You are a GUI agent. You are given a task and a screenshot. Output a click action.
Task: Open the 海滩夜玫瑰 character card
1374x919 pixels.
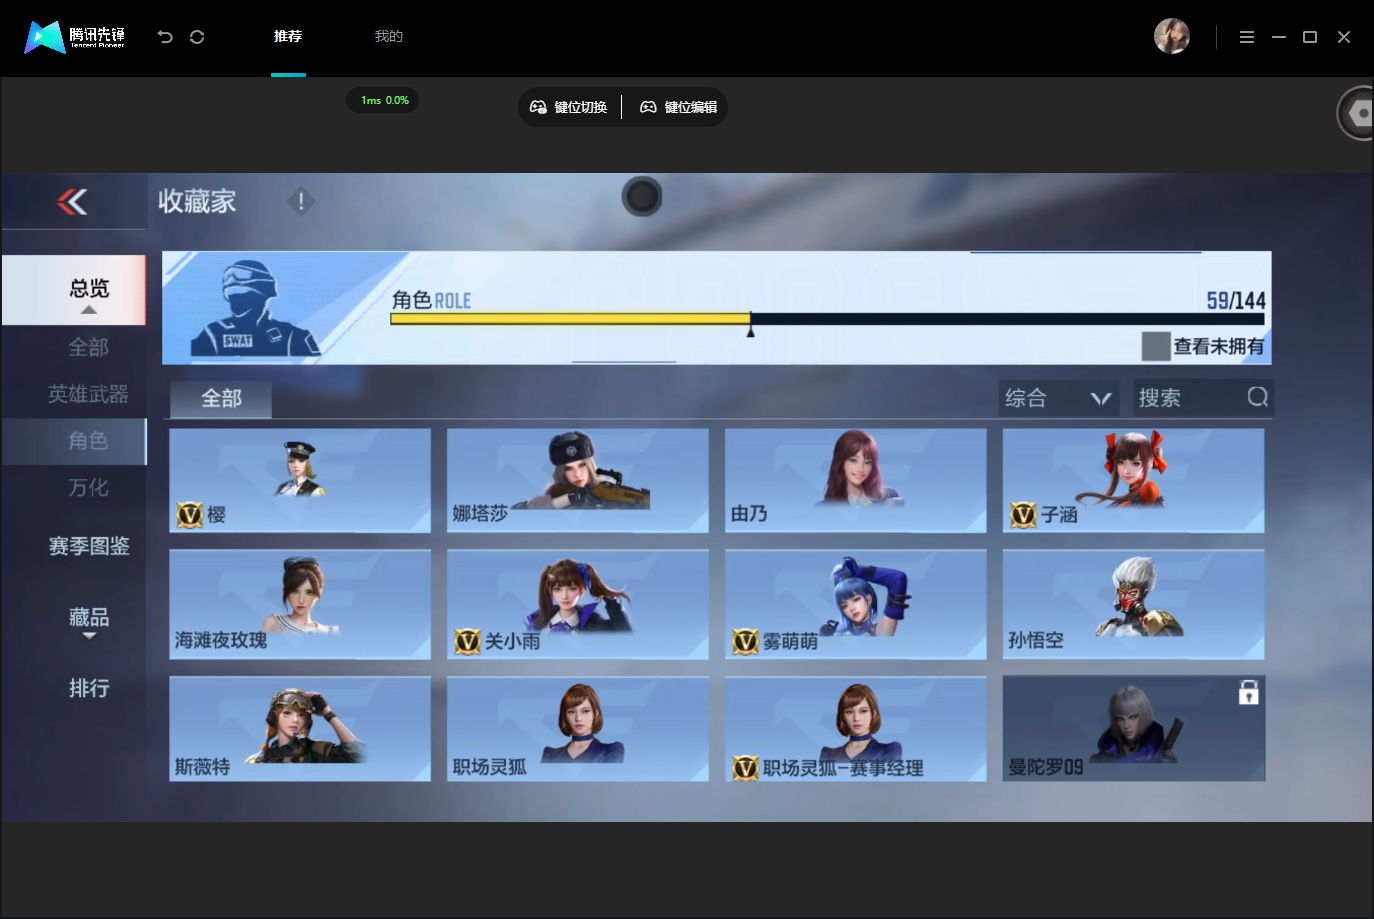(300, 604)
